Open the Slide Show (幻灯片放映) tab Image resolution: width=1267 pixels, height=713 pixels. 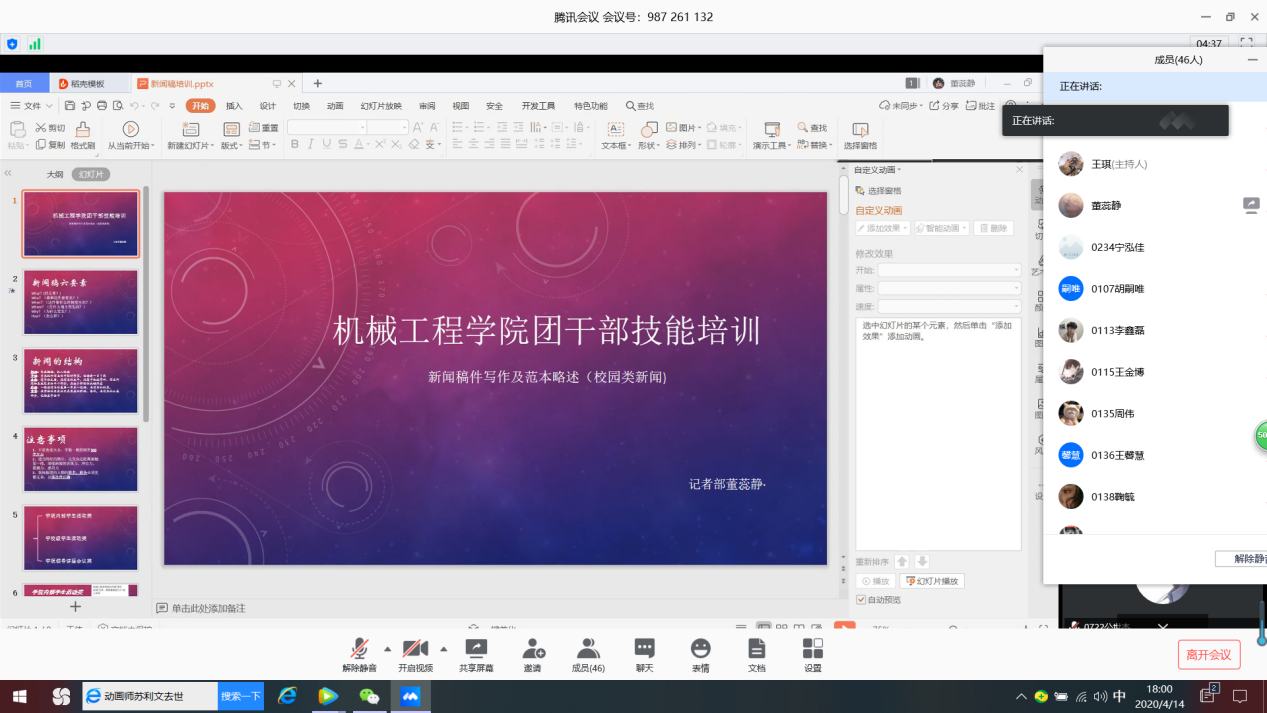tap(381, 106)
